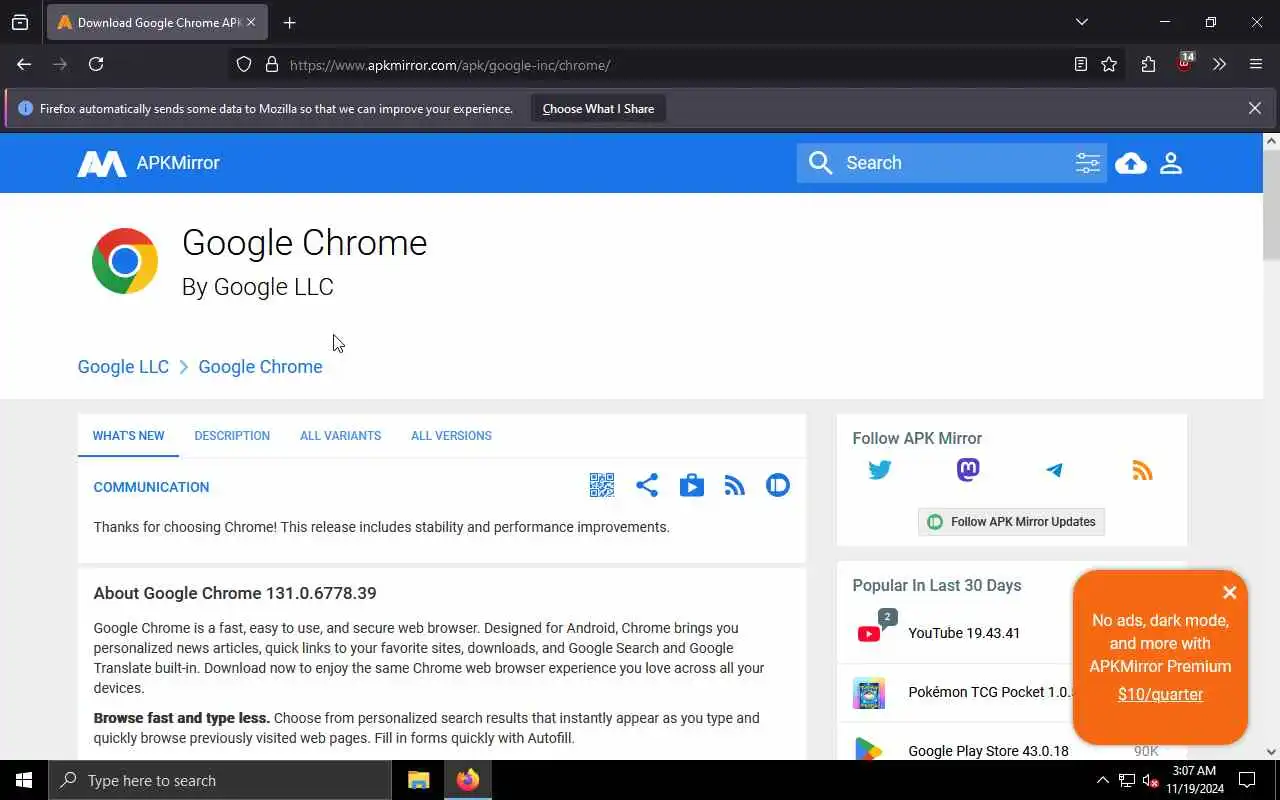Expand the list all tabs dropdown
Image resolution: width=1280 pixels, height=800 pixels.
click(1082, 22)
